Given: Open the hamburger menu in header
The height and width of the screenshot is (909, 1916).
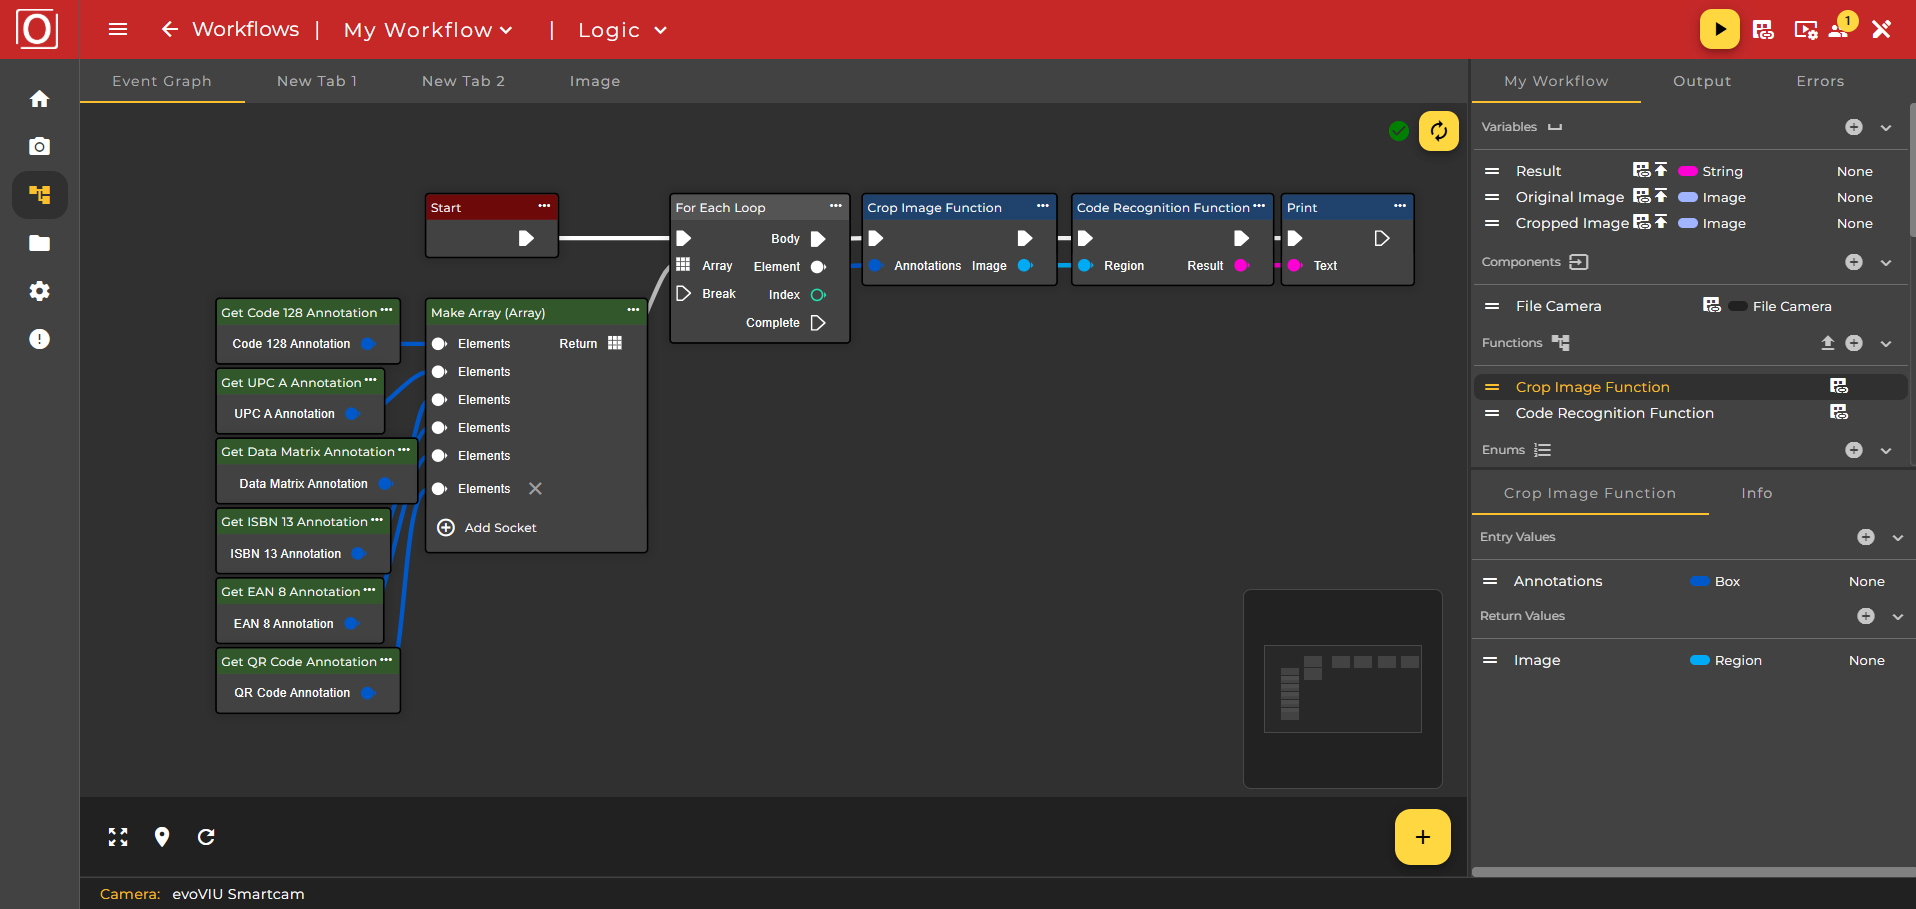Looking at the screenshot, I should [118, 30].
